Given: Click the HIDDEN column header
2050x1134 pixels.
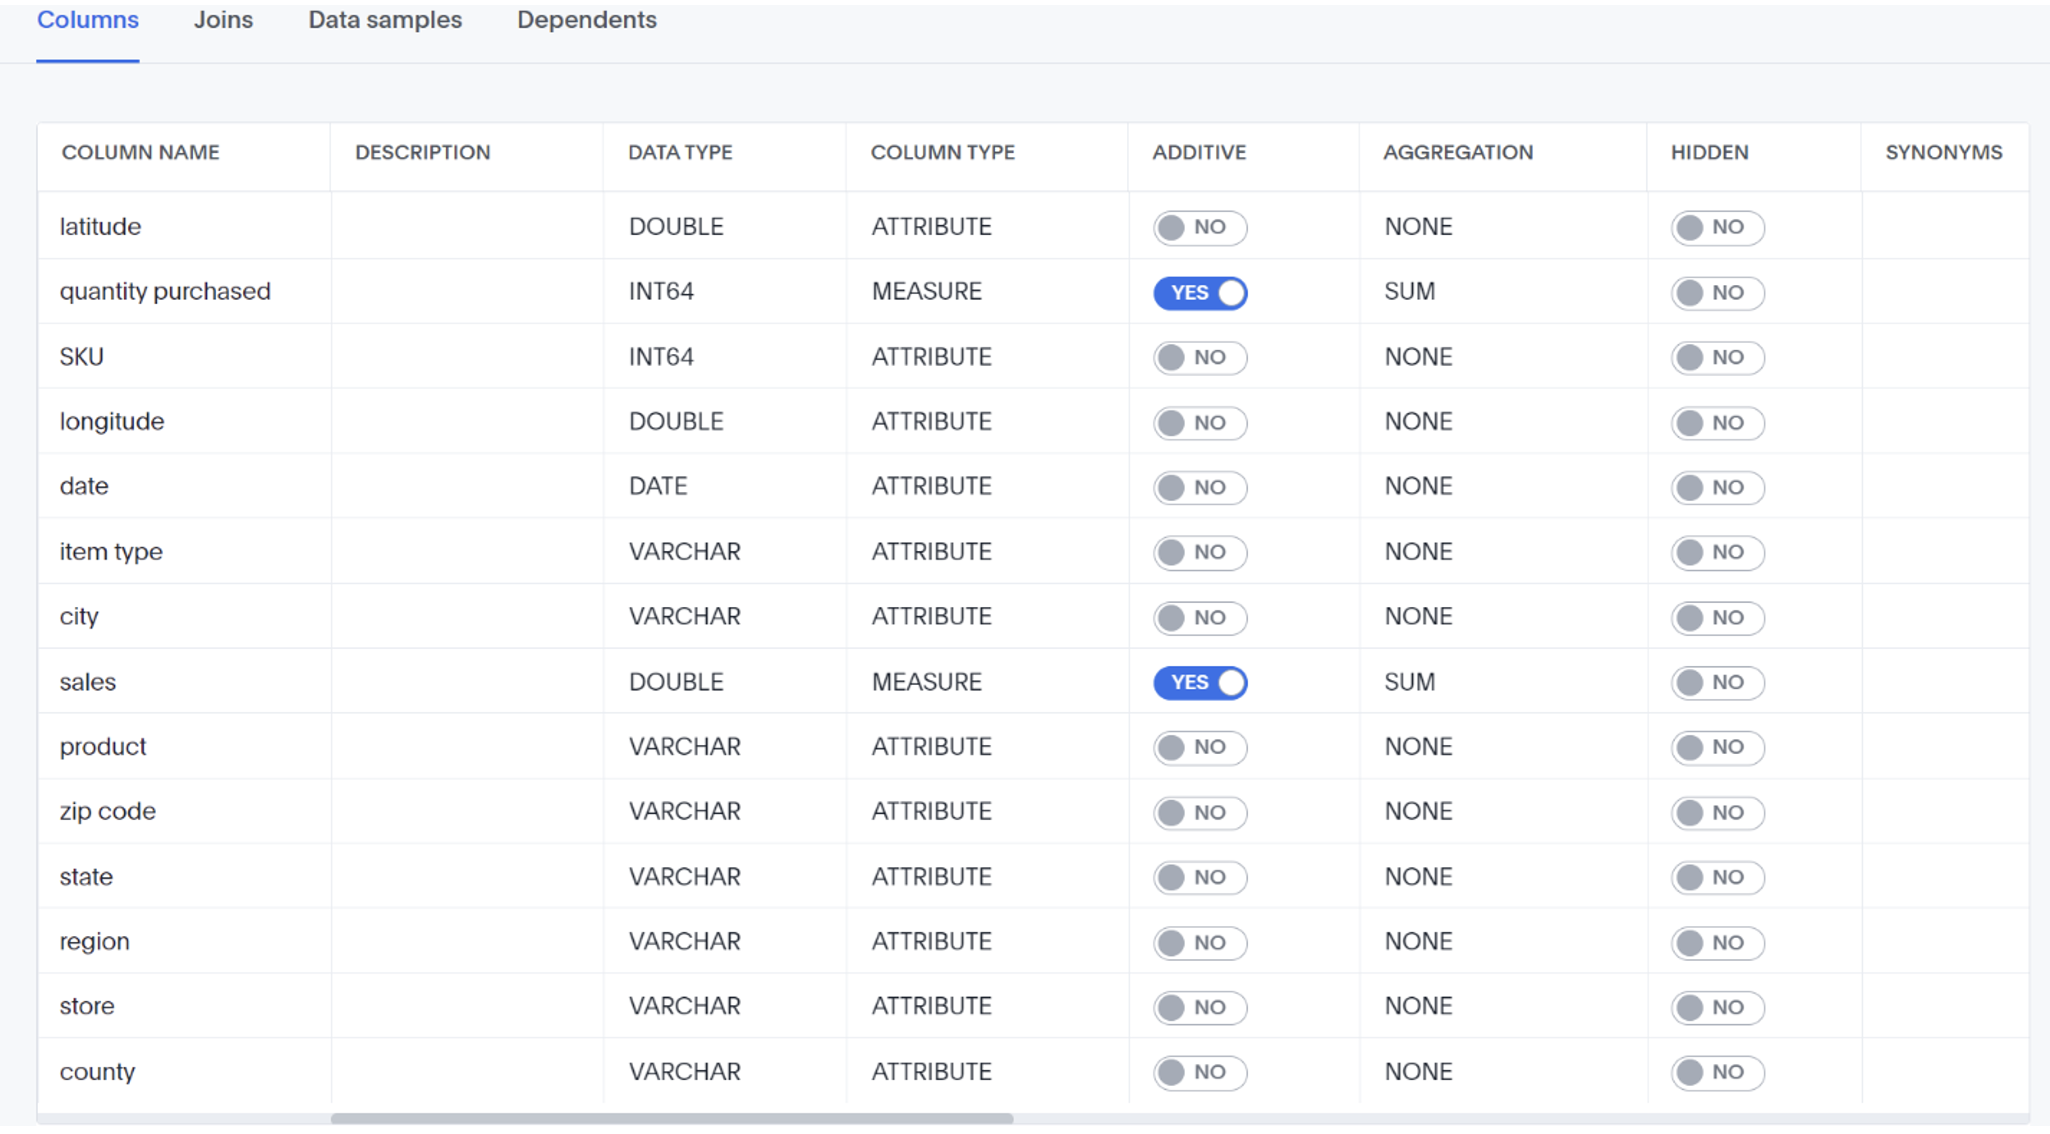Looking at the screenshot, I should click(1710, 152).
